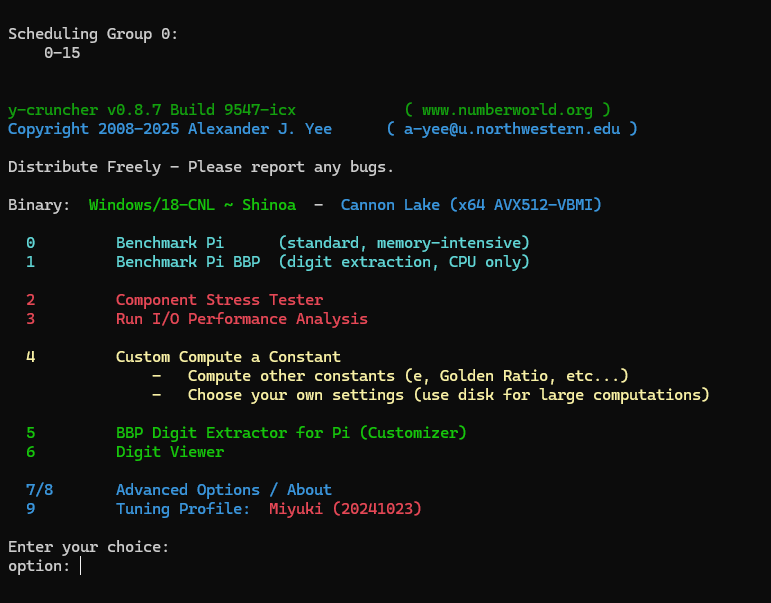Click the Cannon Lake (x64 AVX512-VBMI) text
This screenshot has width=771, height=603.
471,205
